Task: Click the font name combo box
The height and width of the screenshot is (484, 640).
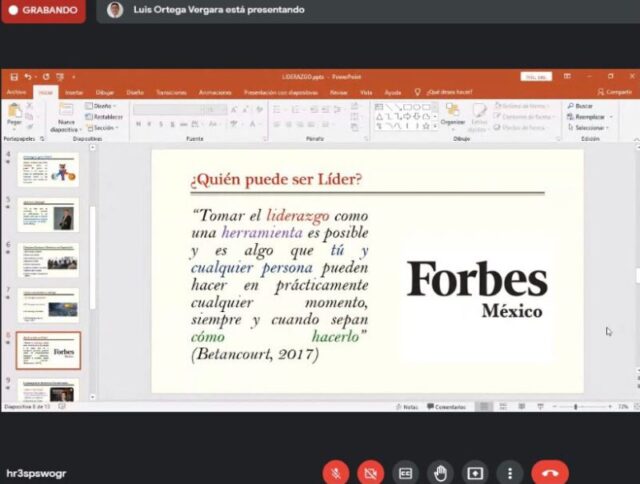Action: tap(168, 109)
